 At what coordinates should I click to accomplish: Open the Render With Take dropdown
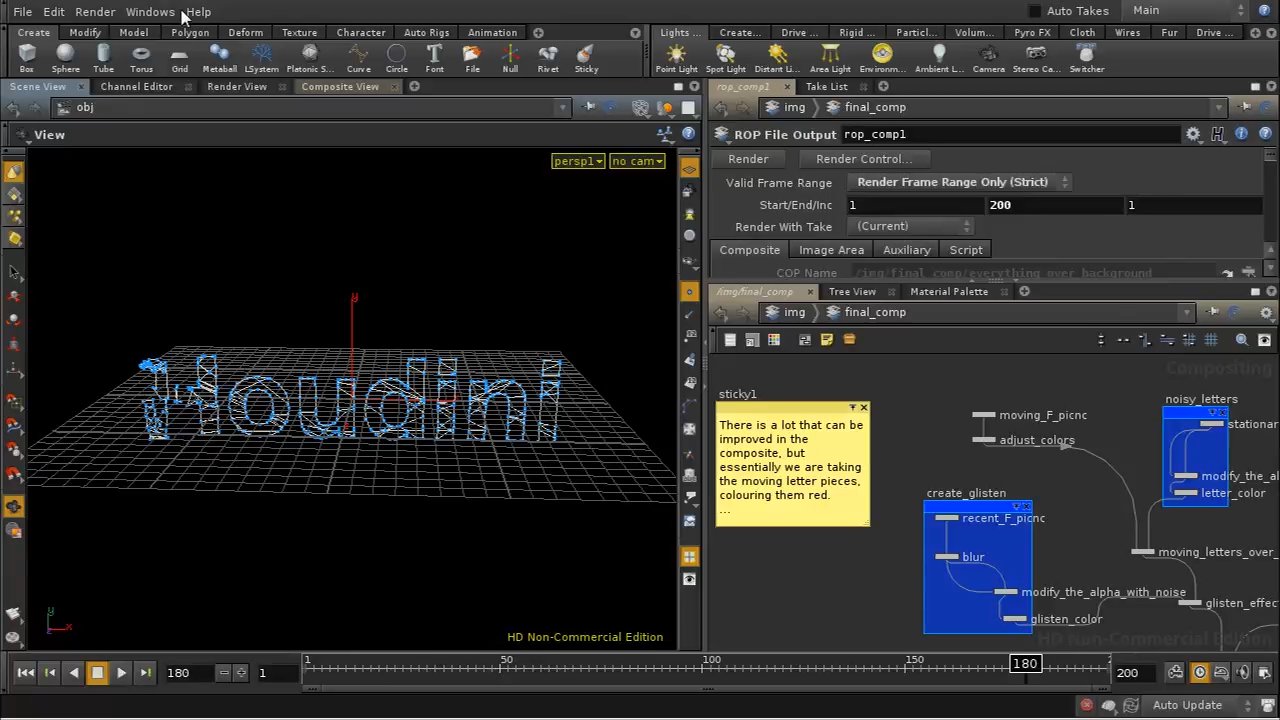point(912,226)
